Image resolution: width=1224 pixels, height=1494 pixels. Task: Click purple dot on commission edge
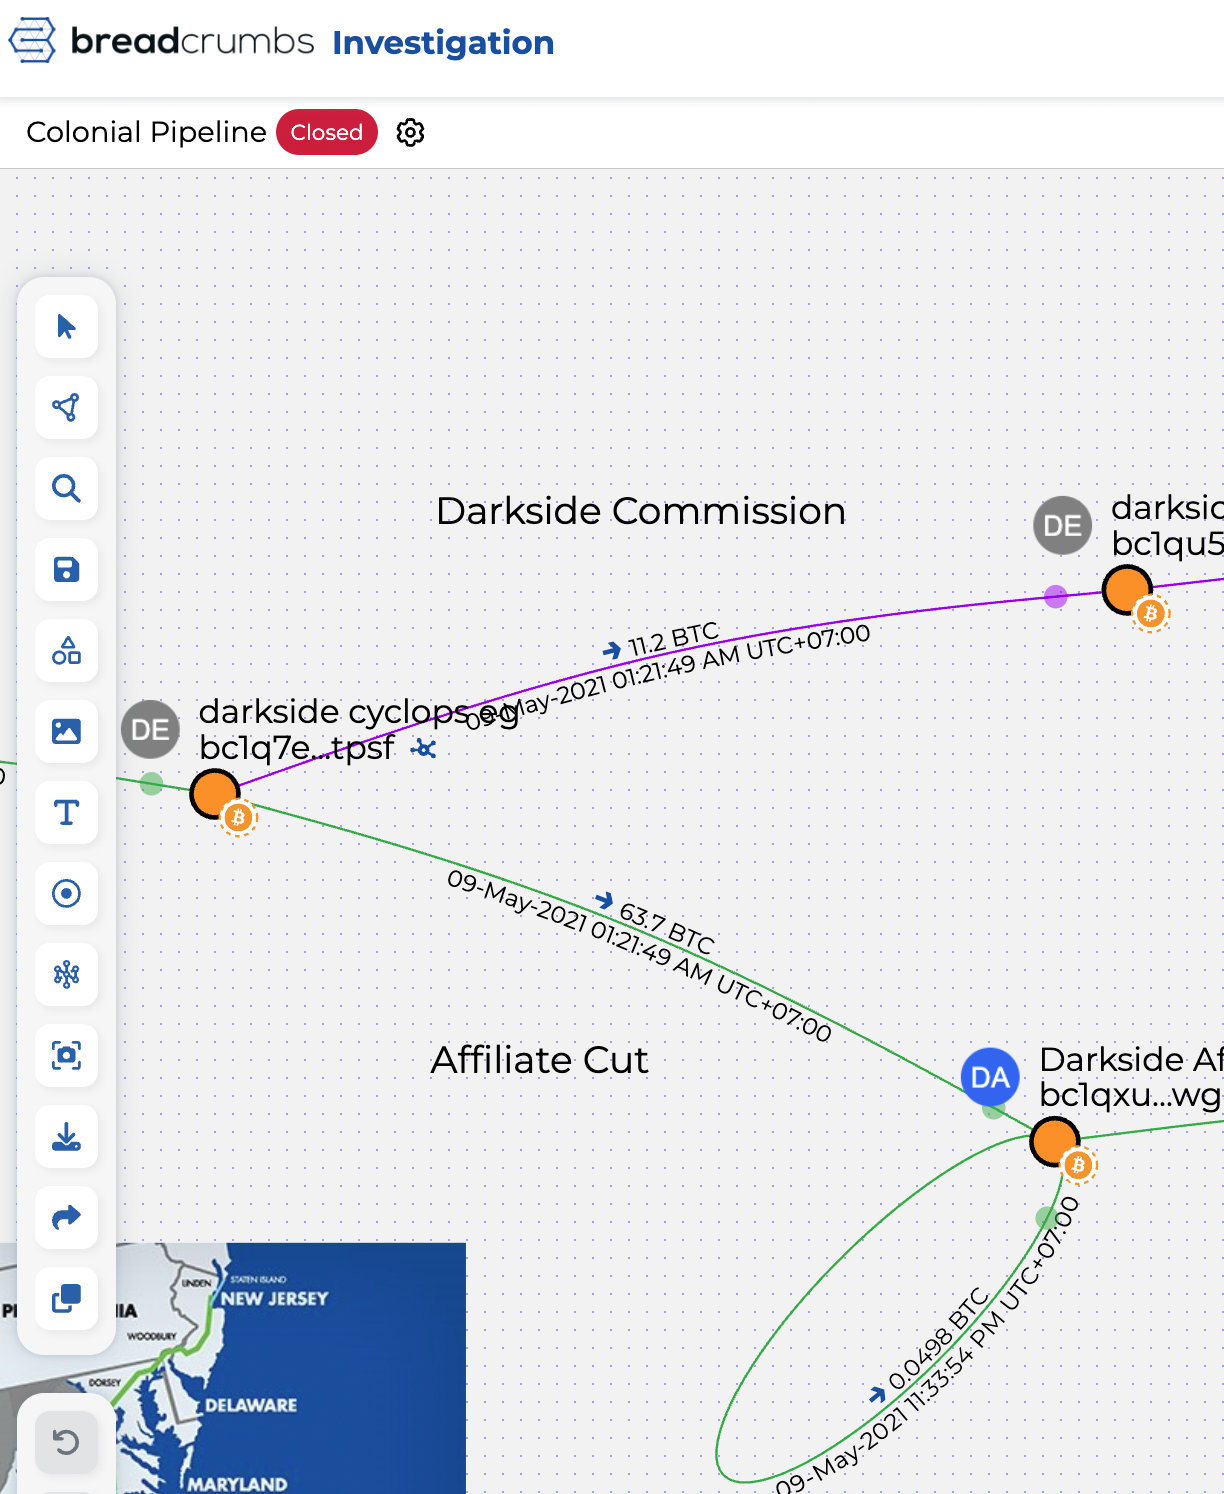click(x=1055, y=597)
